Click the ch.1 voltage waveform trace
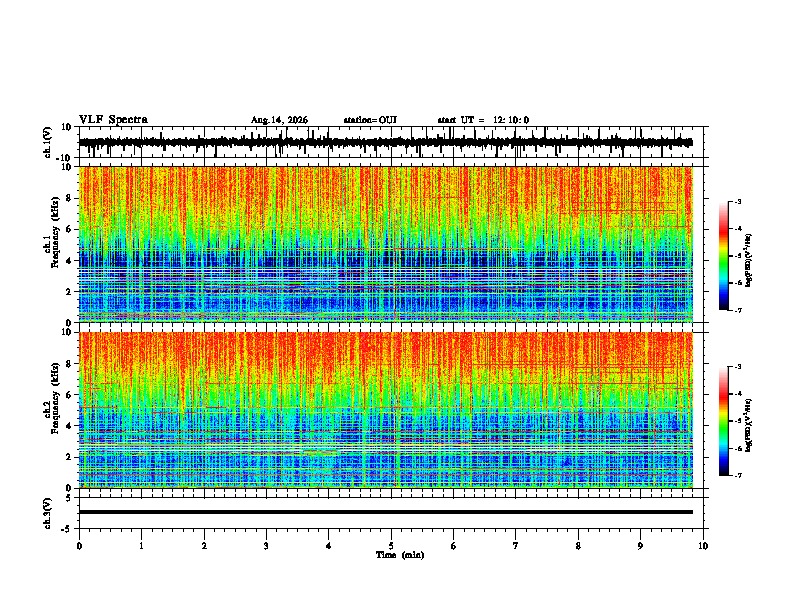Image resolution: width=792 pixels, height=612 pixels. click(385, 142)
